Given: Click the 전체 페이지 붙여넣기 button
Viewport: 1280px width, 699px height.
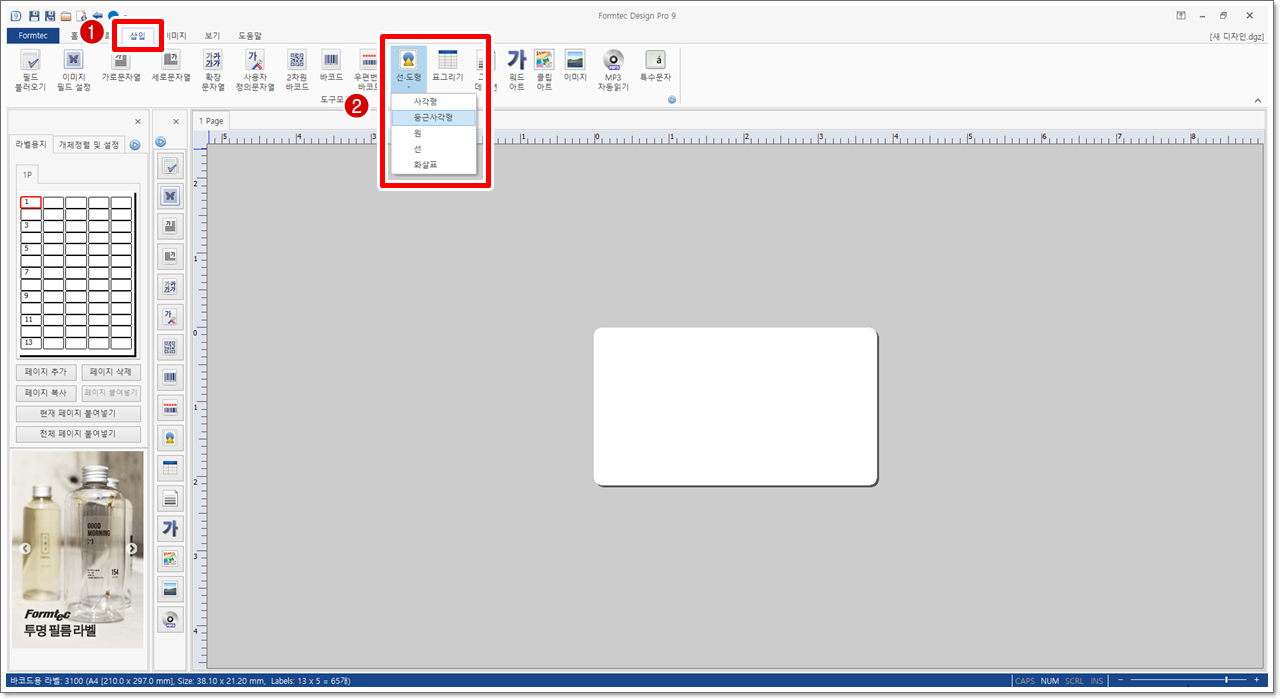Looking at the screenshot, I should tap(78, 434).
